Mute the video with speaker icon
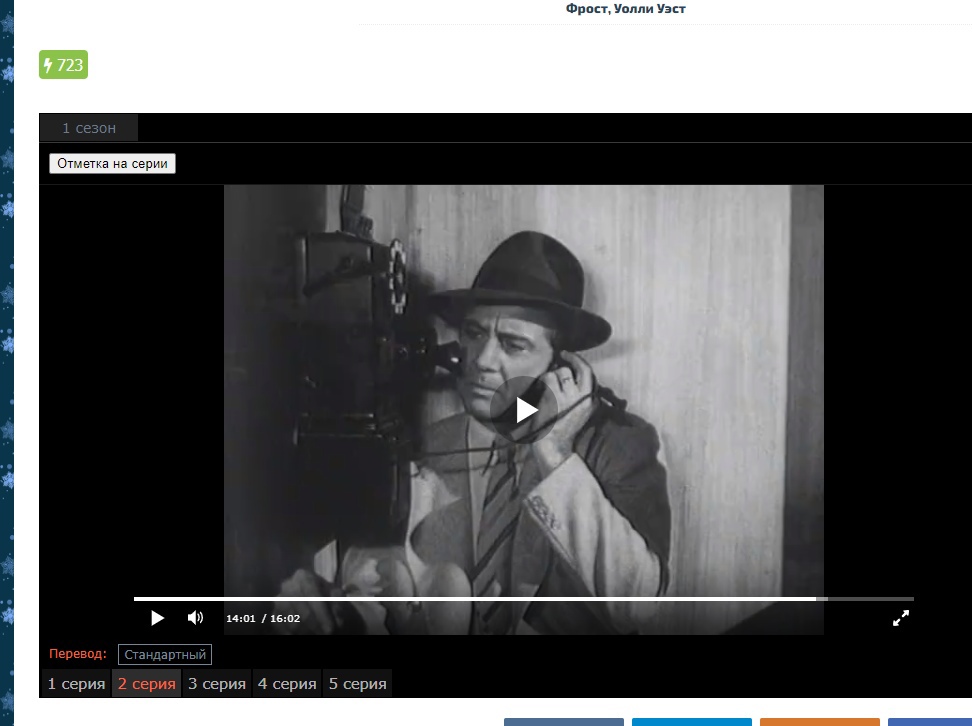Screen dimensions: 972x726 195,618
